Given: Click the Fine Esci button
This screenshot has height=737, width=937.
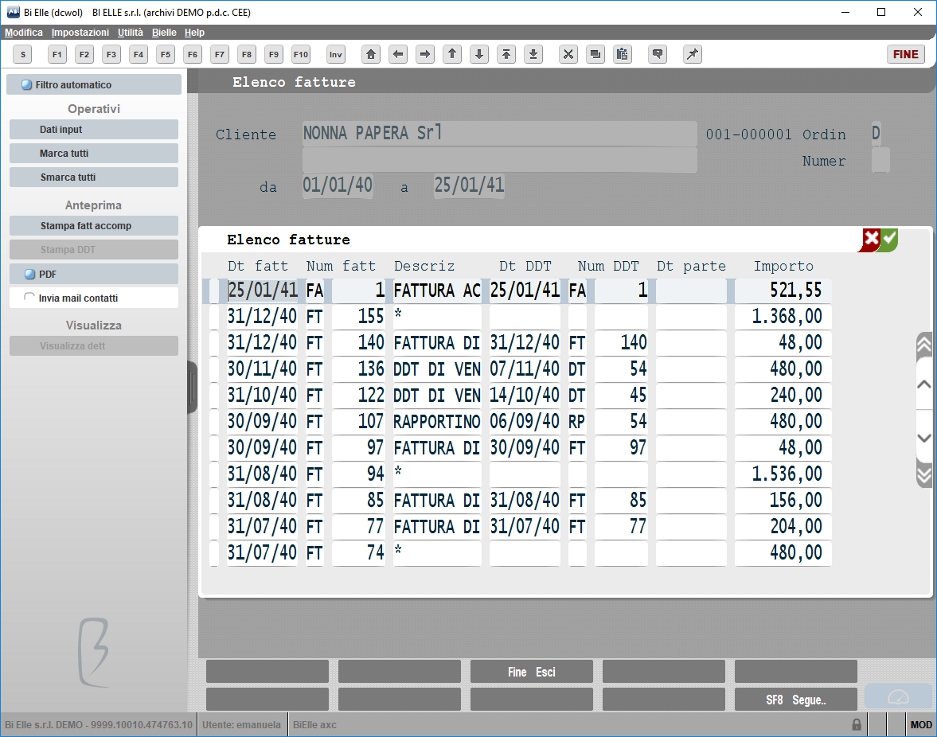Looking at the screenshot, I should (531, 672).
